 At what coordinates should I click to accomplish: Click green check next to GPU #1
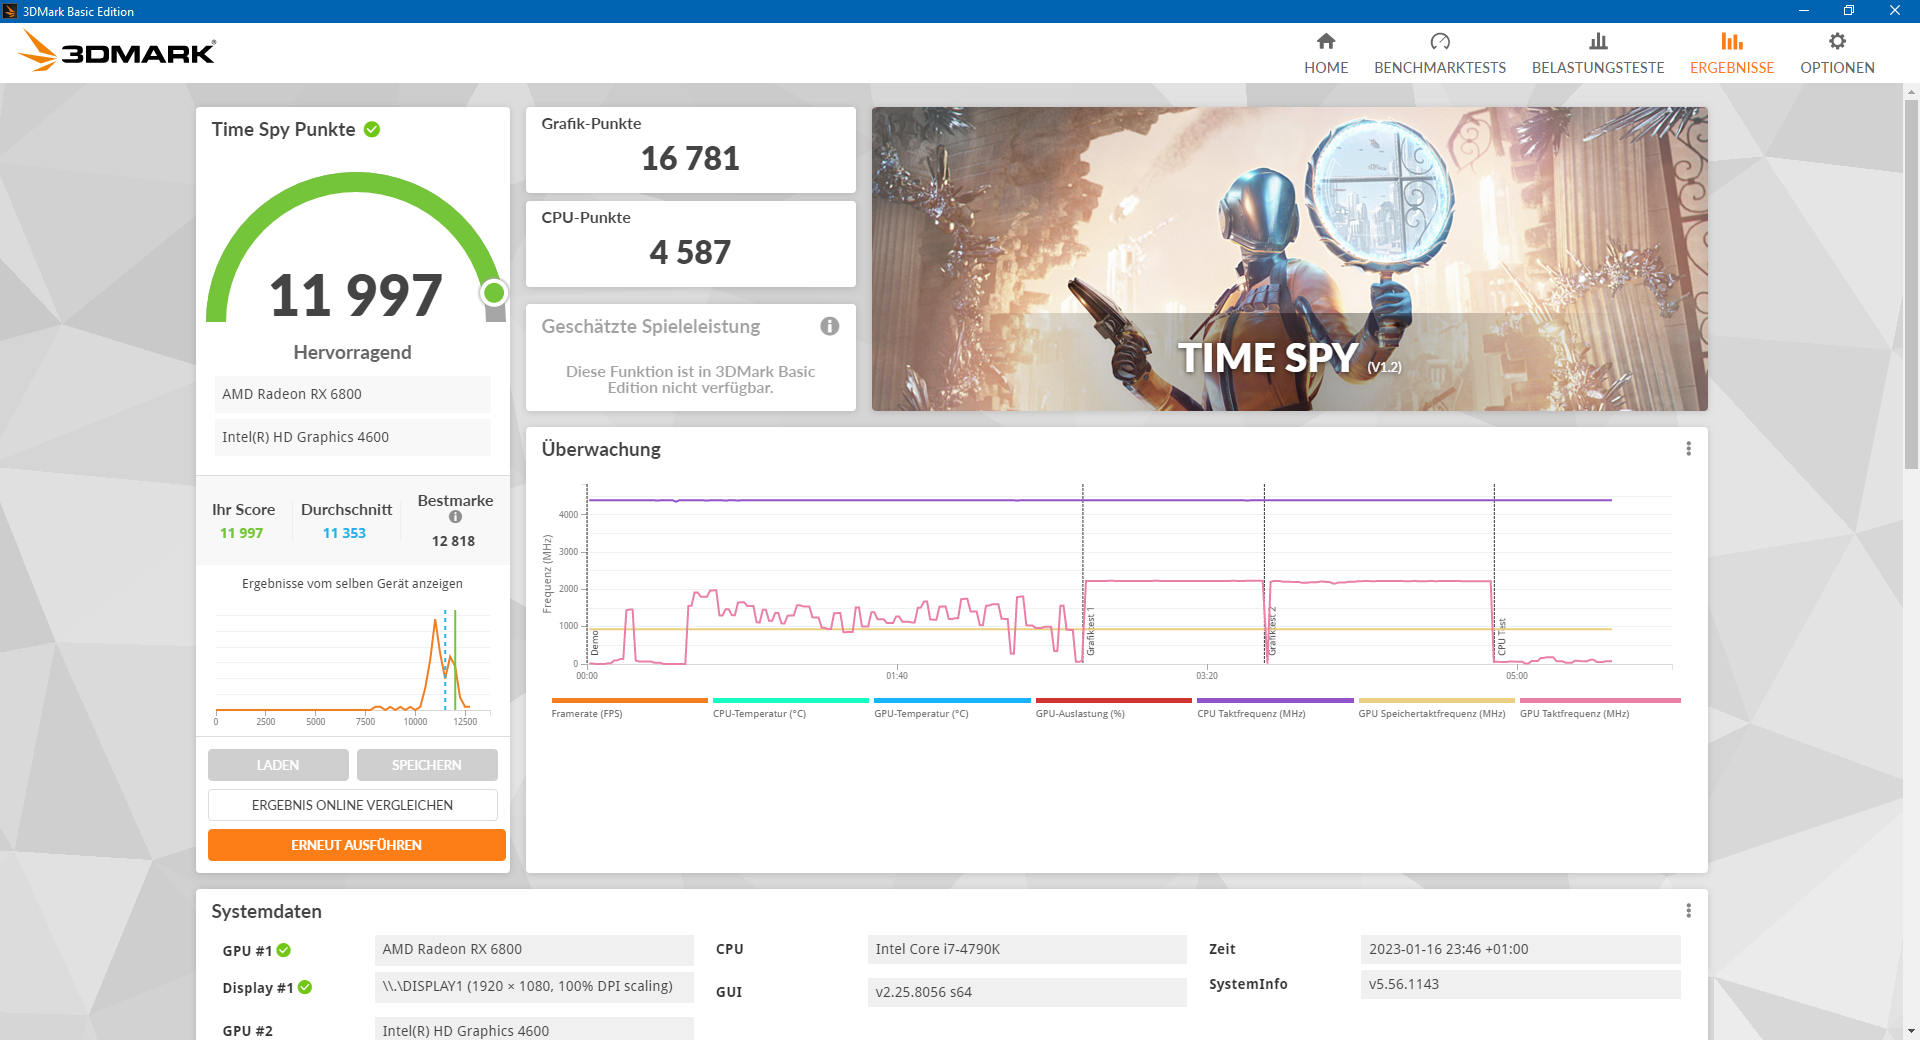[284, 950]
